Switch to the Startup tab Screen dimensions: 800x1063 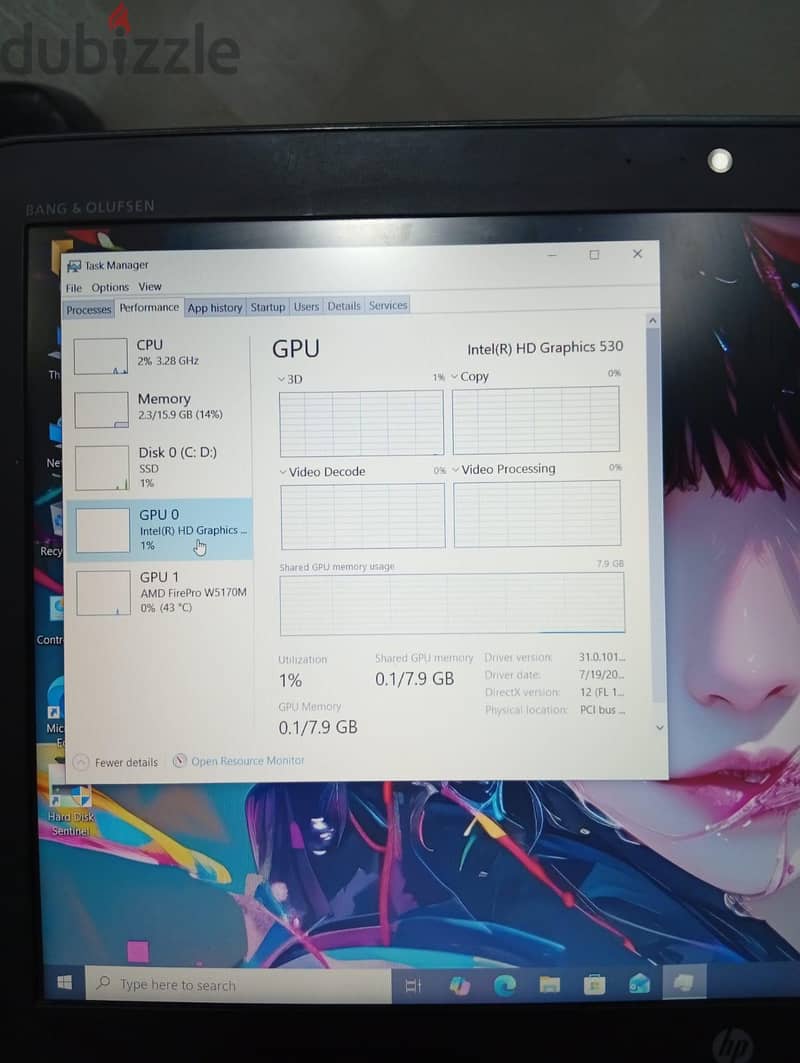[x=268, y=306]
